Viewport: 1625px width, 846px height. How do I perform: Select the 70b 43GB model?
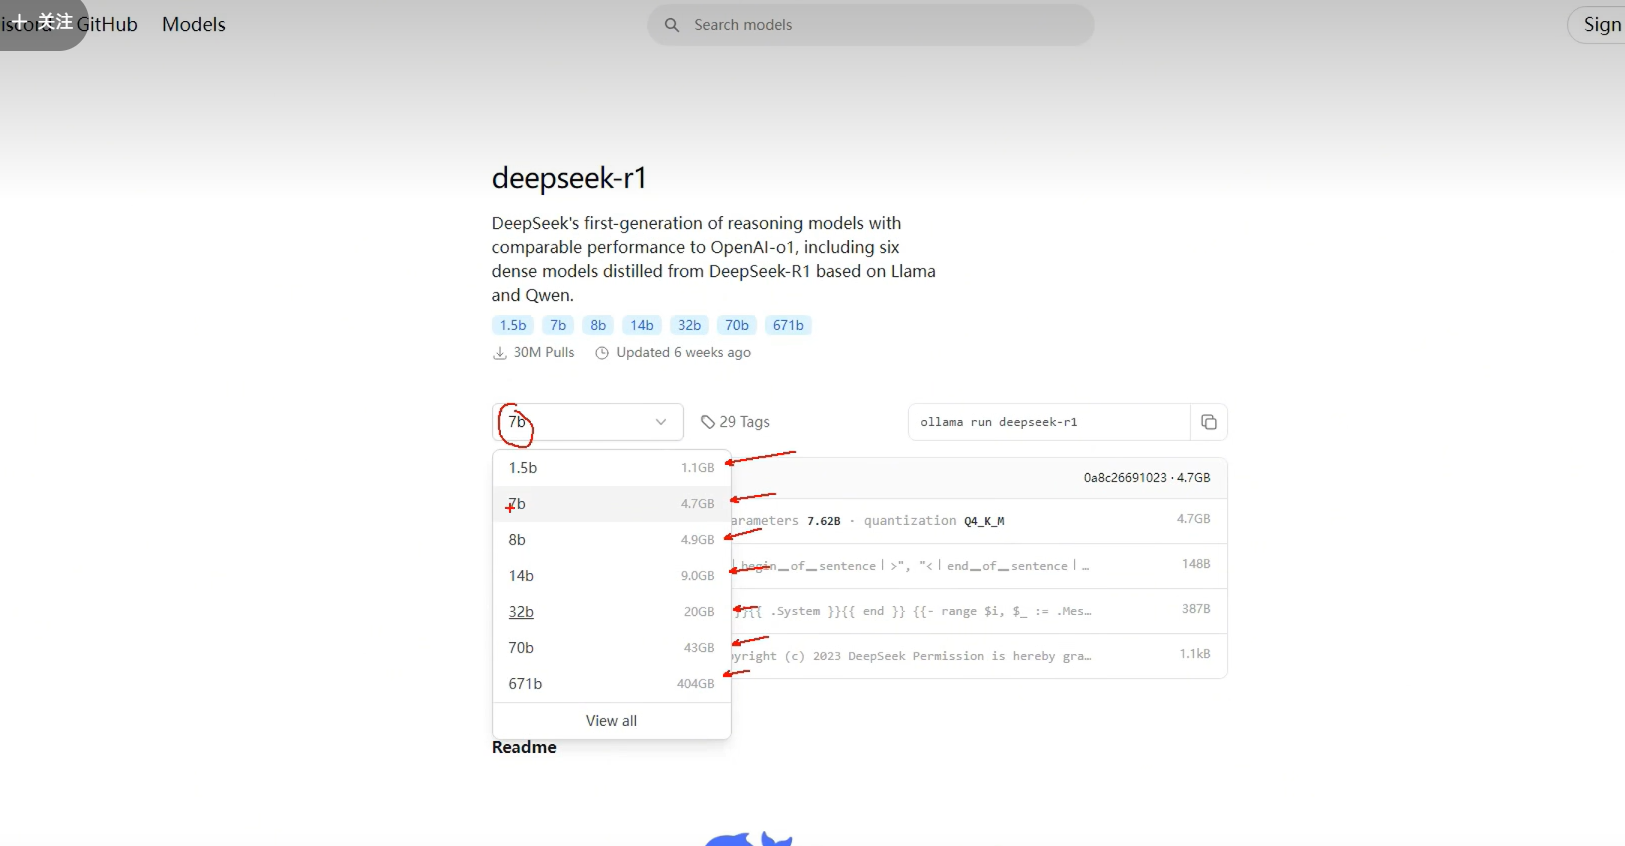(x=612, y=648)
